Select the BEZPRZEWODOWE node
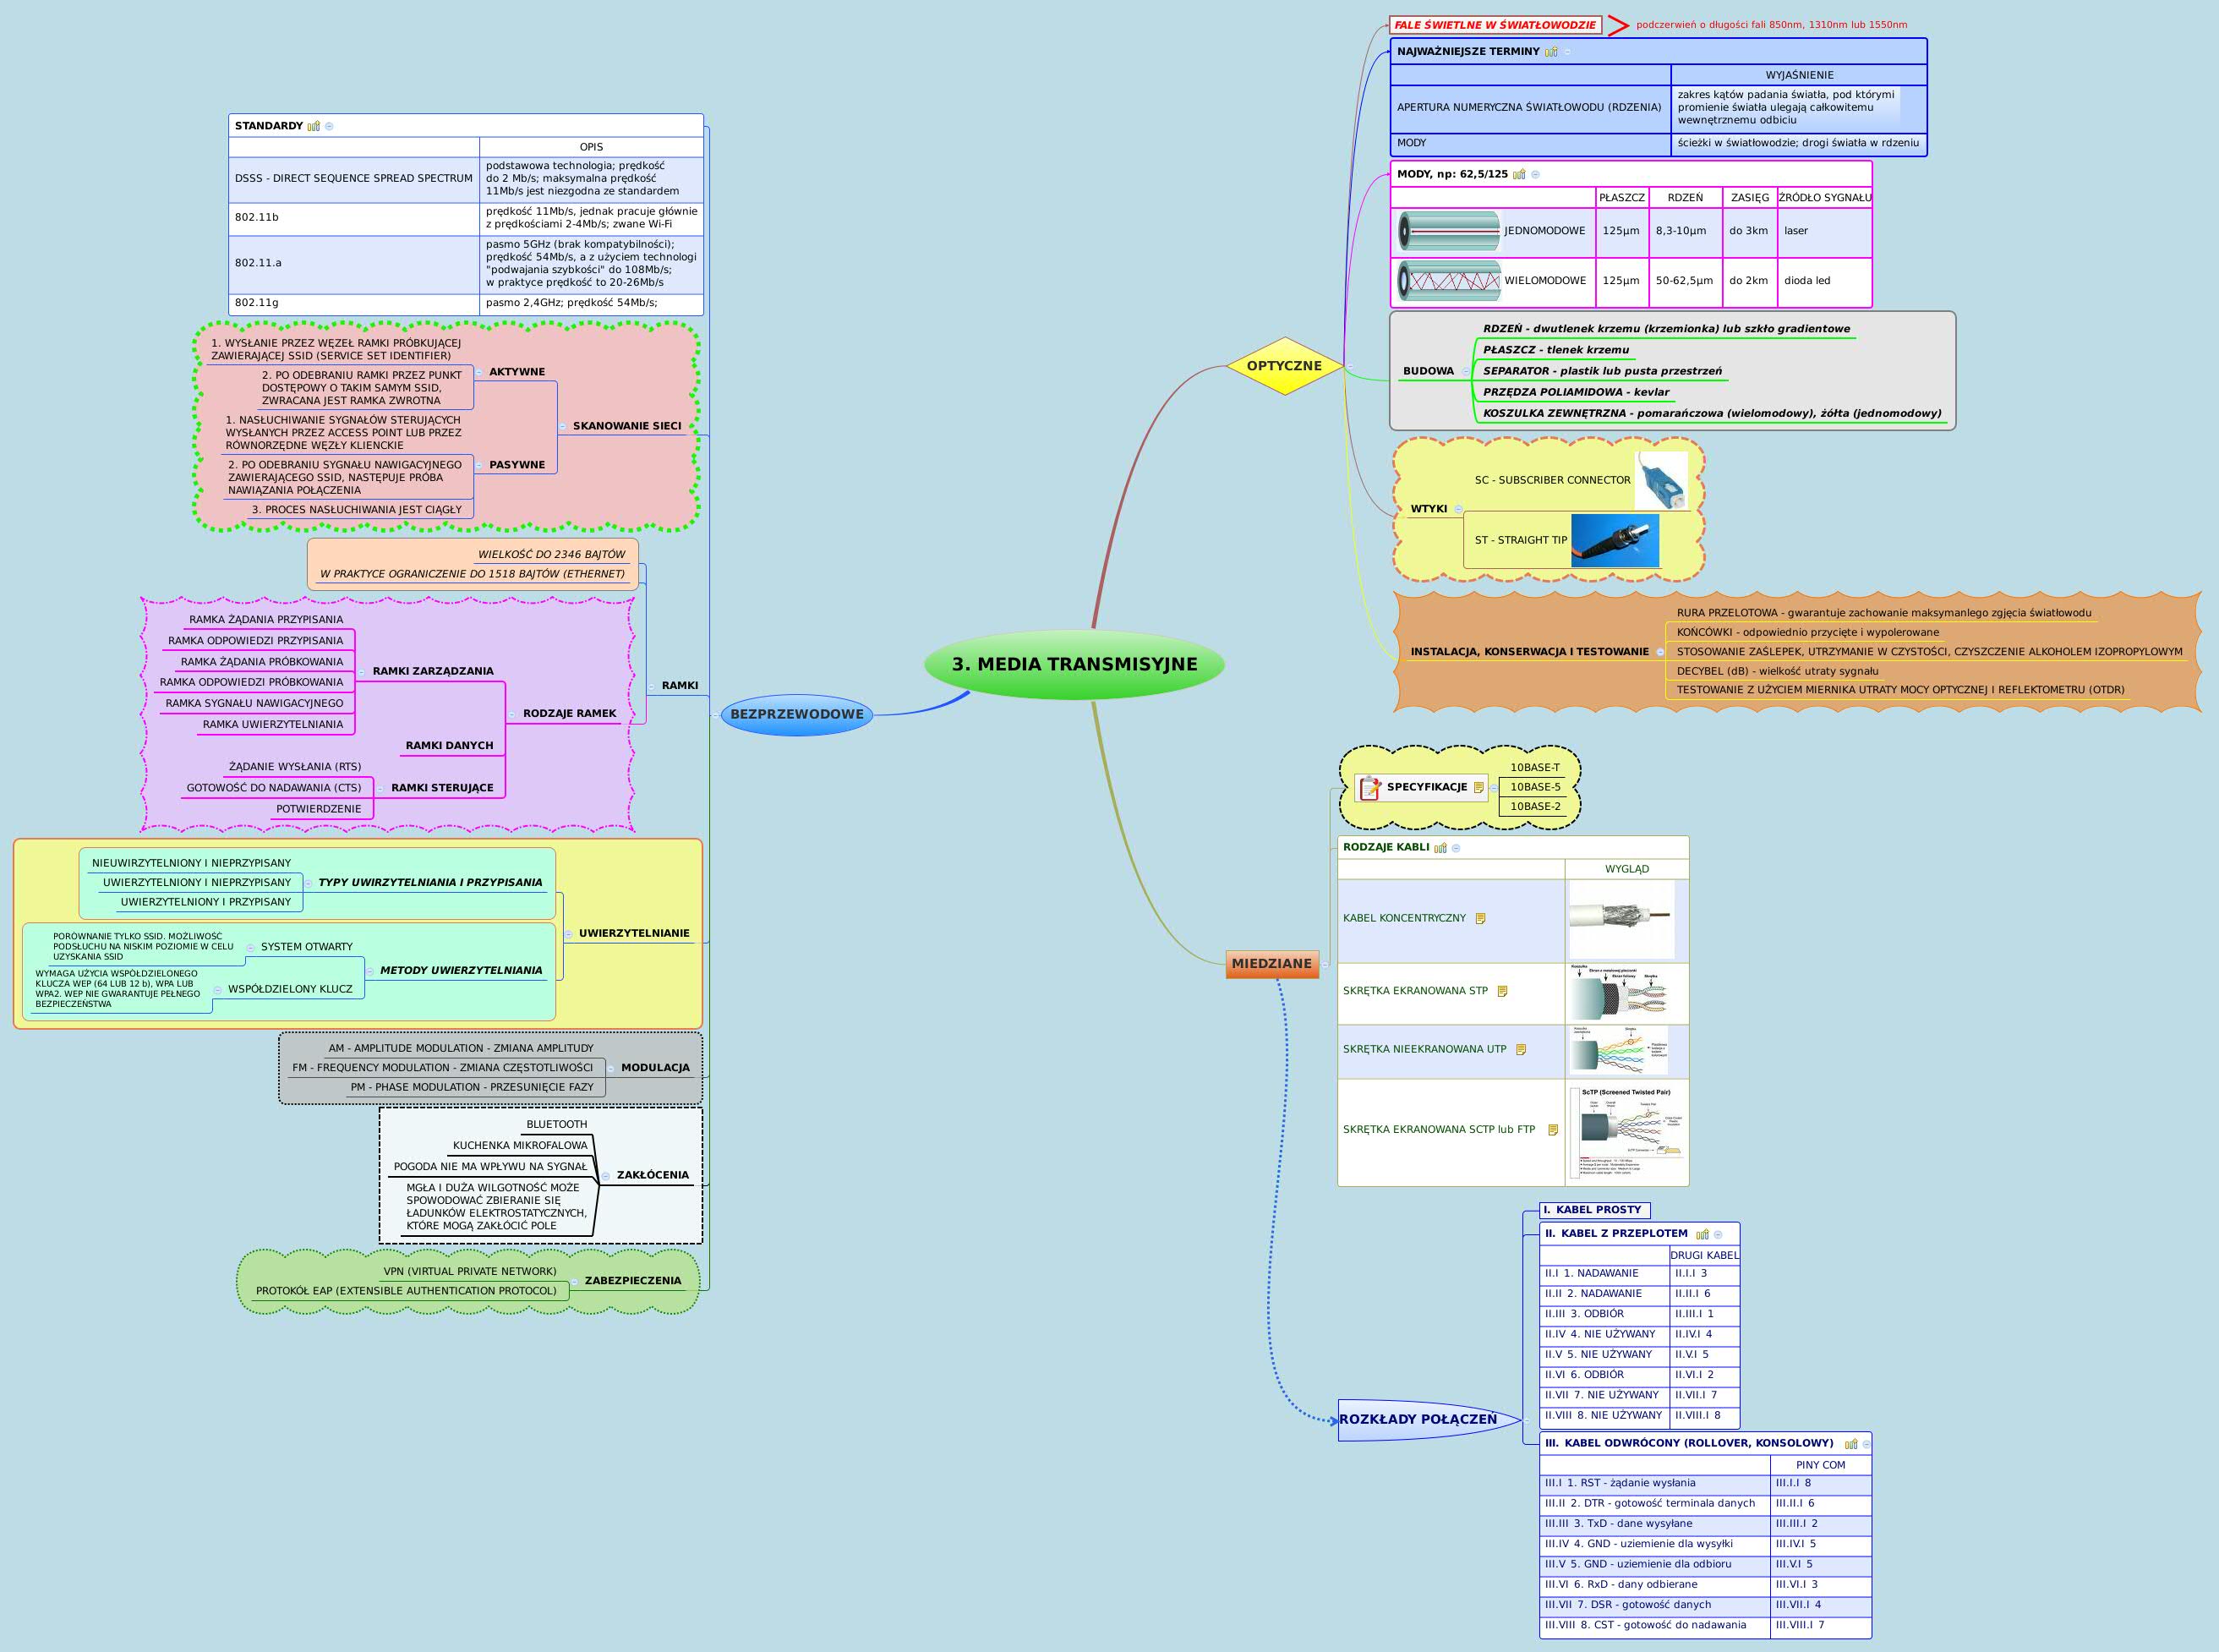This screenshot has height=1652, width=2219. point(800,714)
